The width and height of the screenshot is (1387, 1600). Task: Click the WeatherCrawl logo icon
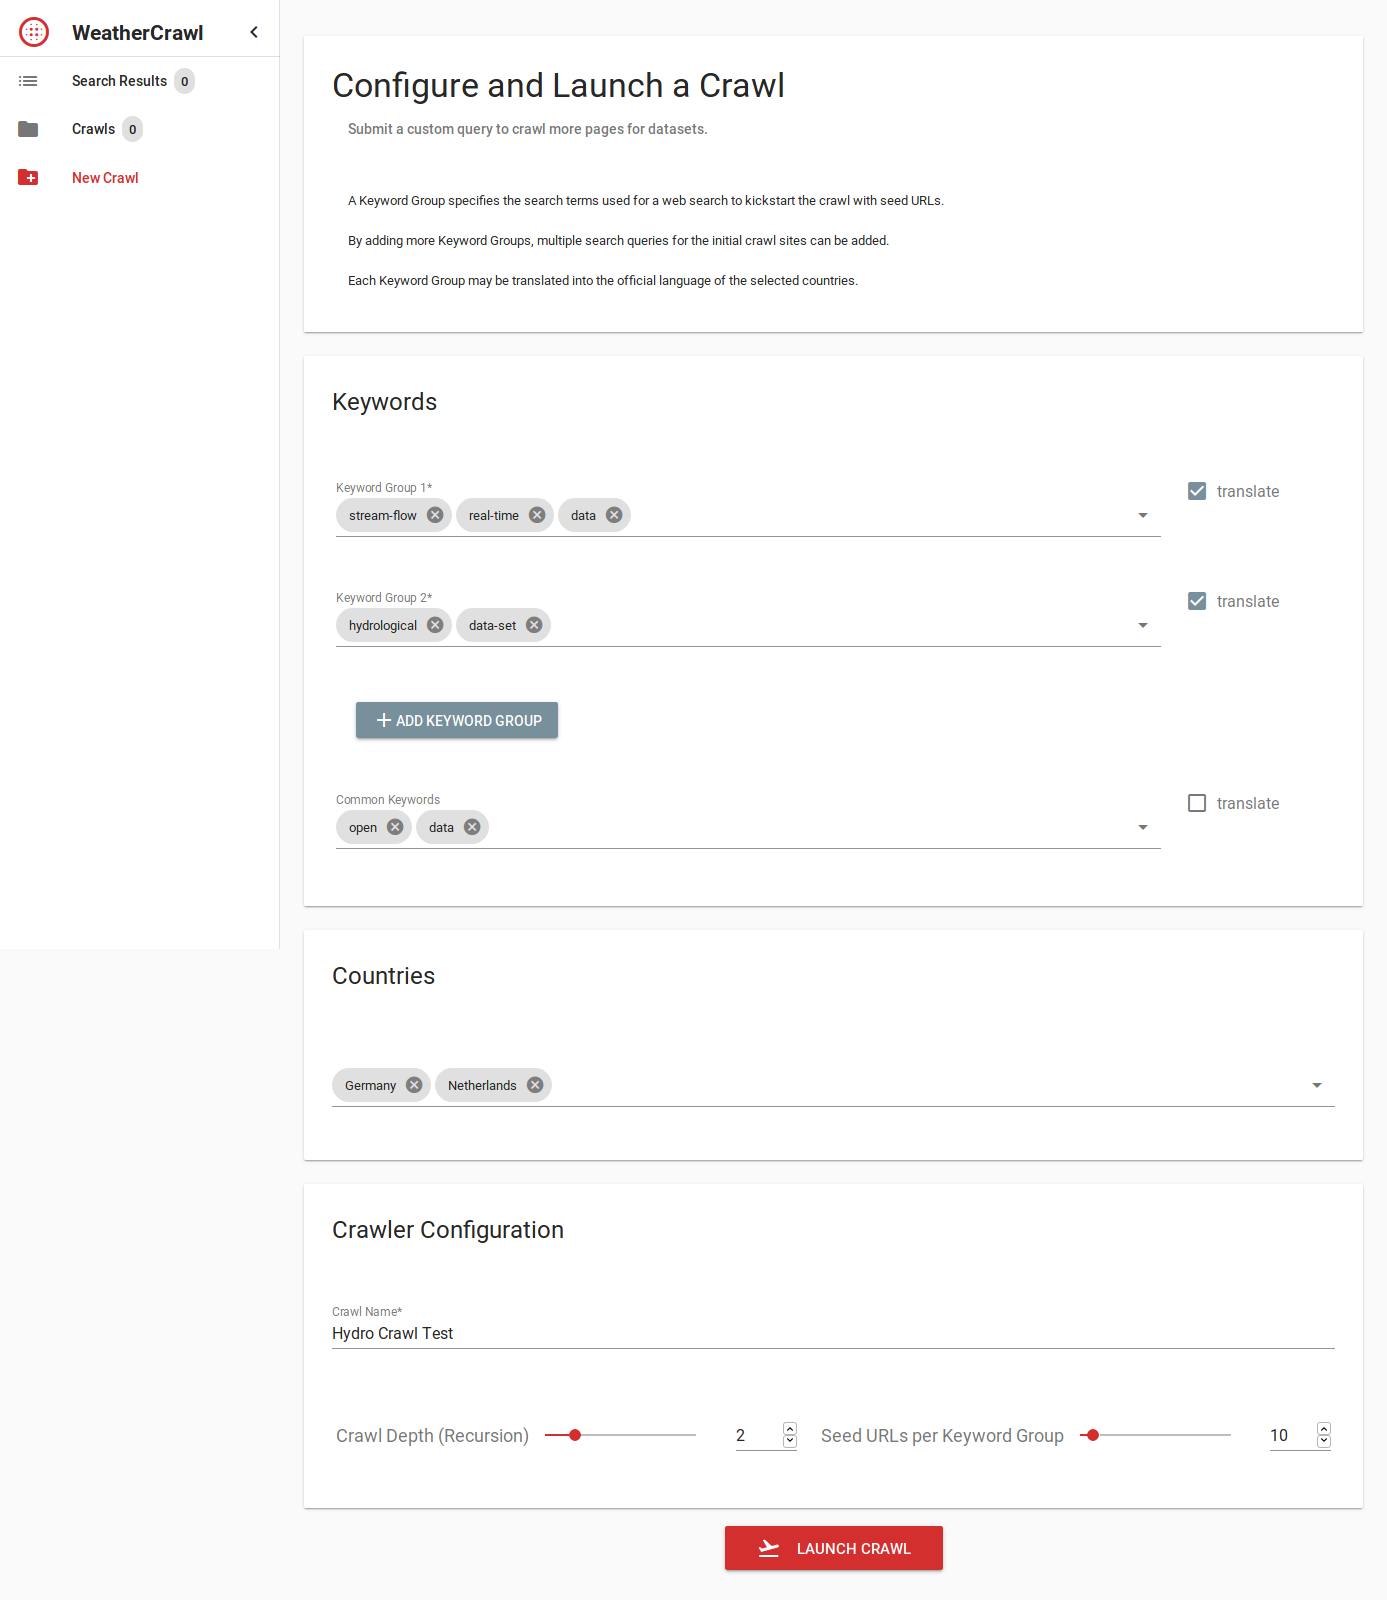[34, 32]
